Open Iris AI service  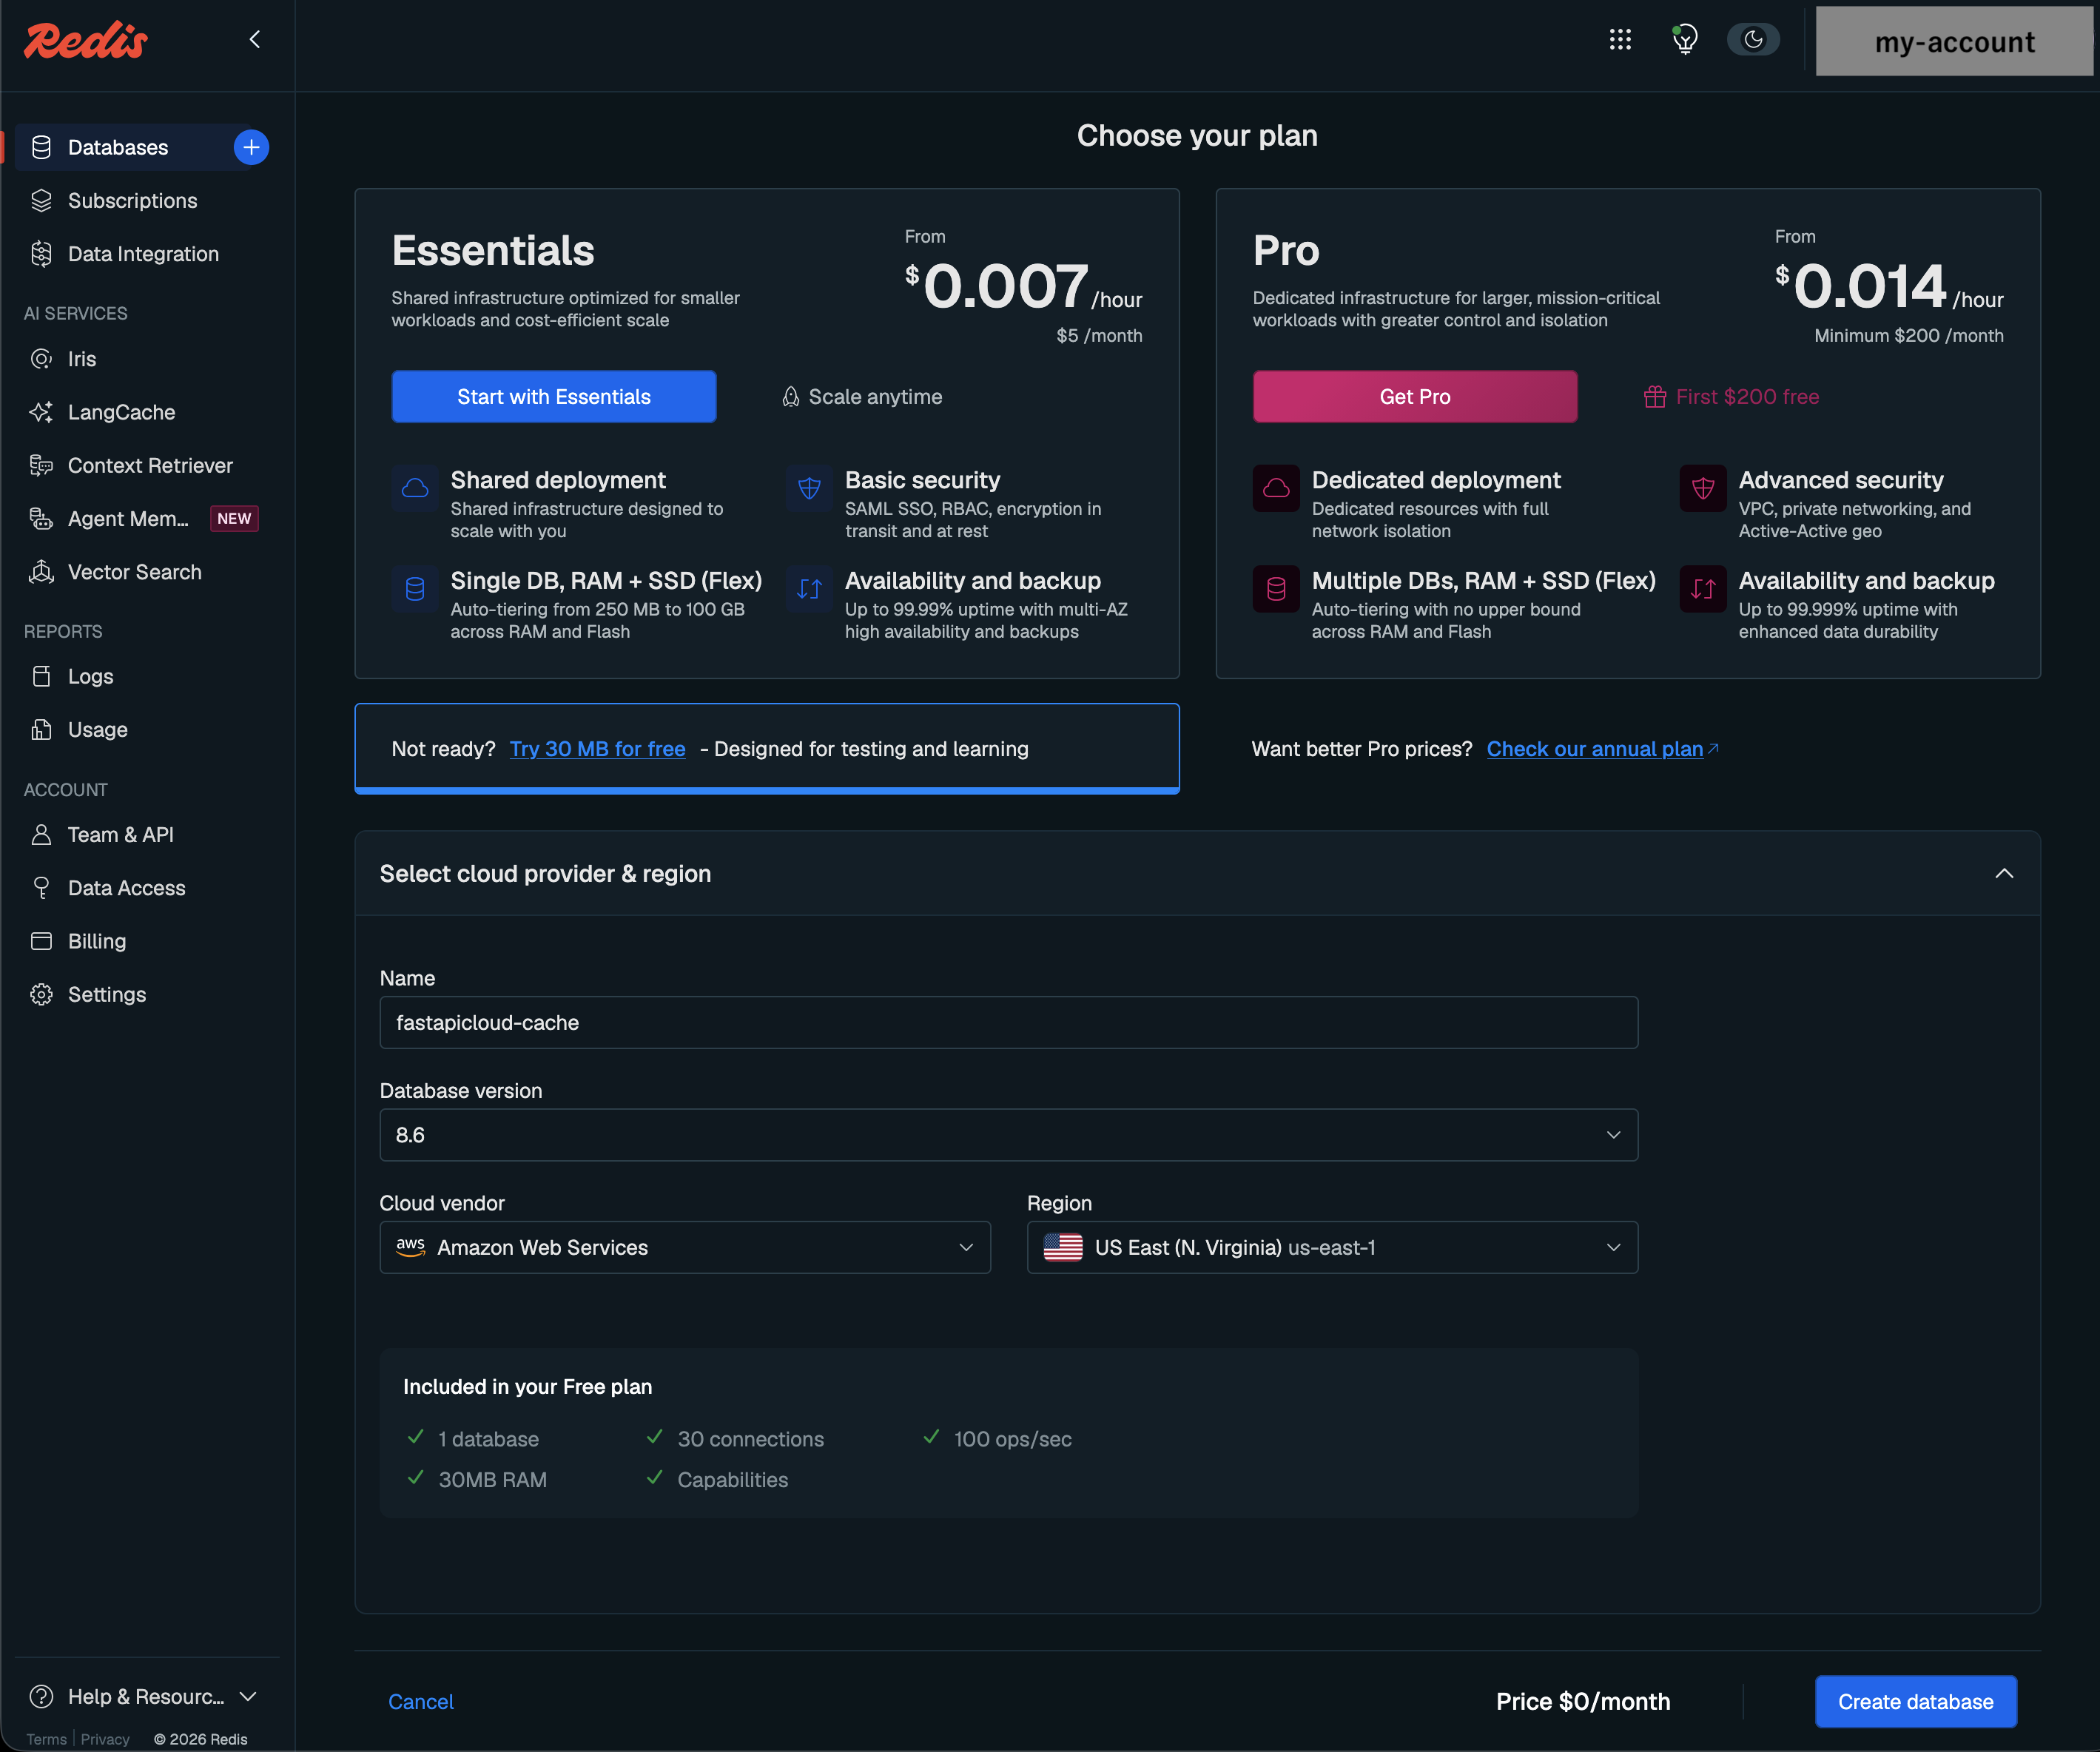(x=82, y=359)
